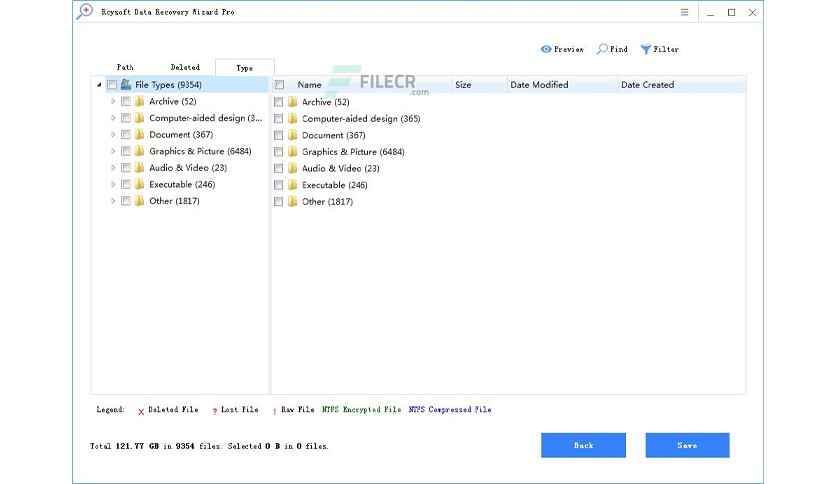Screen dimensions: 836x484
Task: Check Computer-aided design (365) checkbox in right list
Action: point(278,118)
